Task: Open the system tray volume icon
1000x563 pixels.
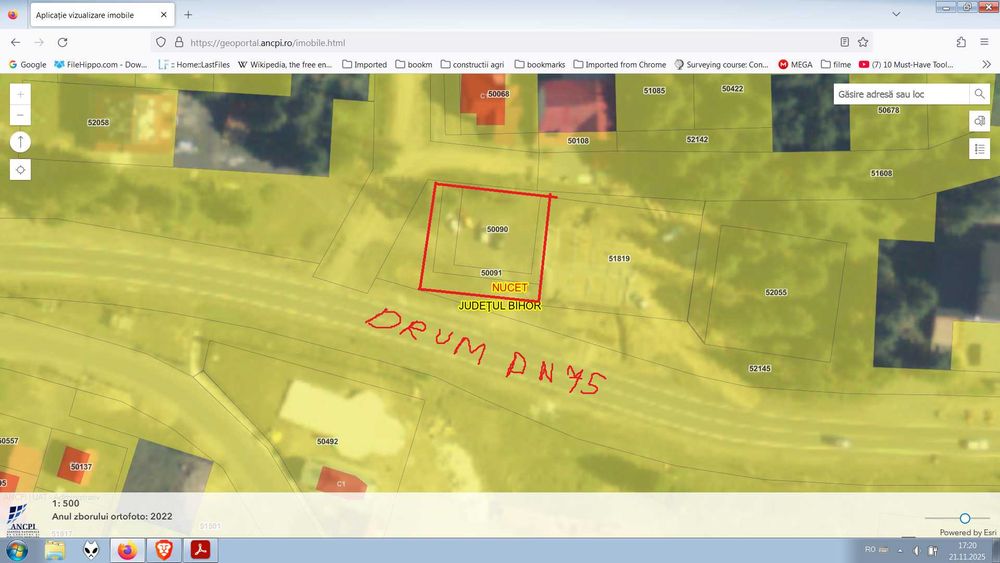Action: (916, 550)
